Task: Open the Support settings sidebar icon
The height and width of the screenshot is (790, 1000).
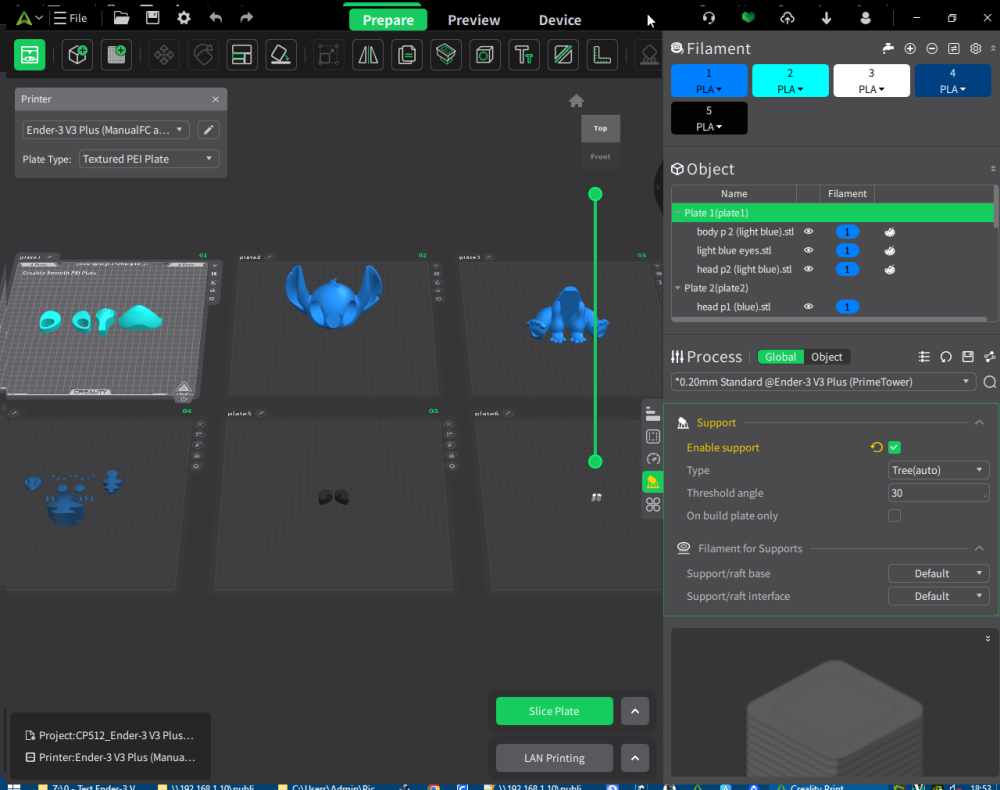Action: click(652, 482)
